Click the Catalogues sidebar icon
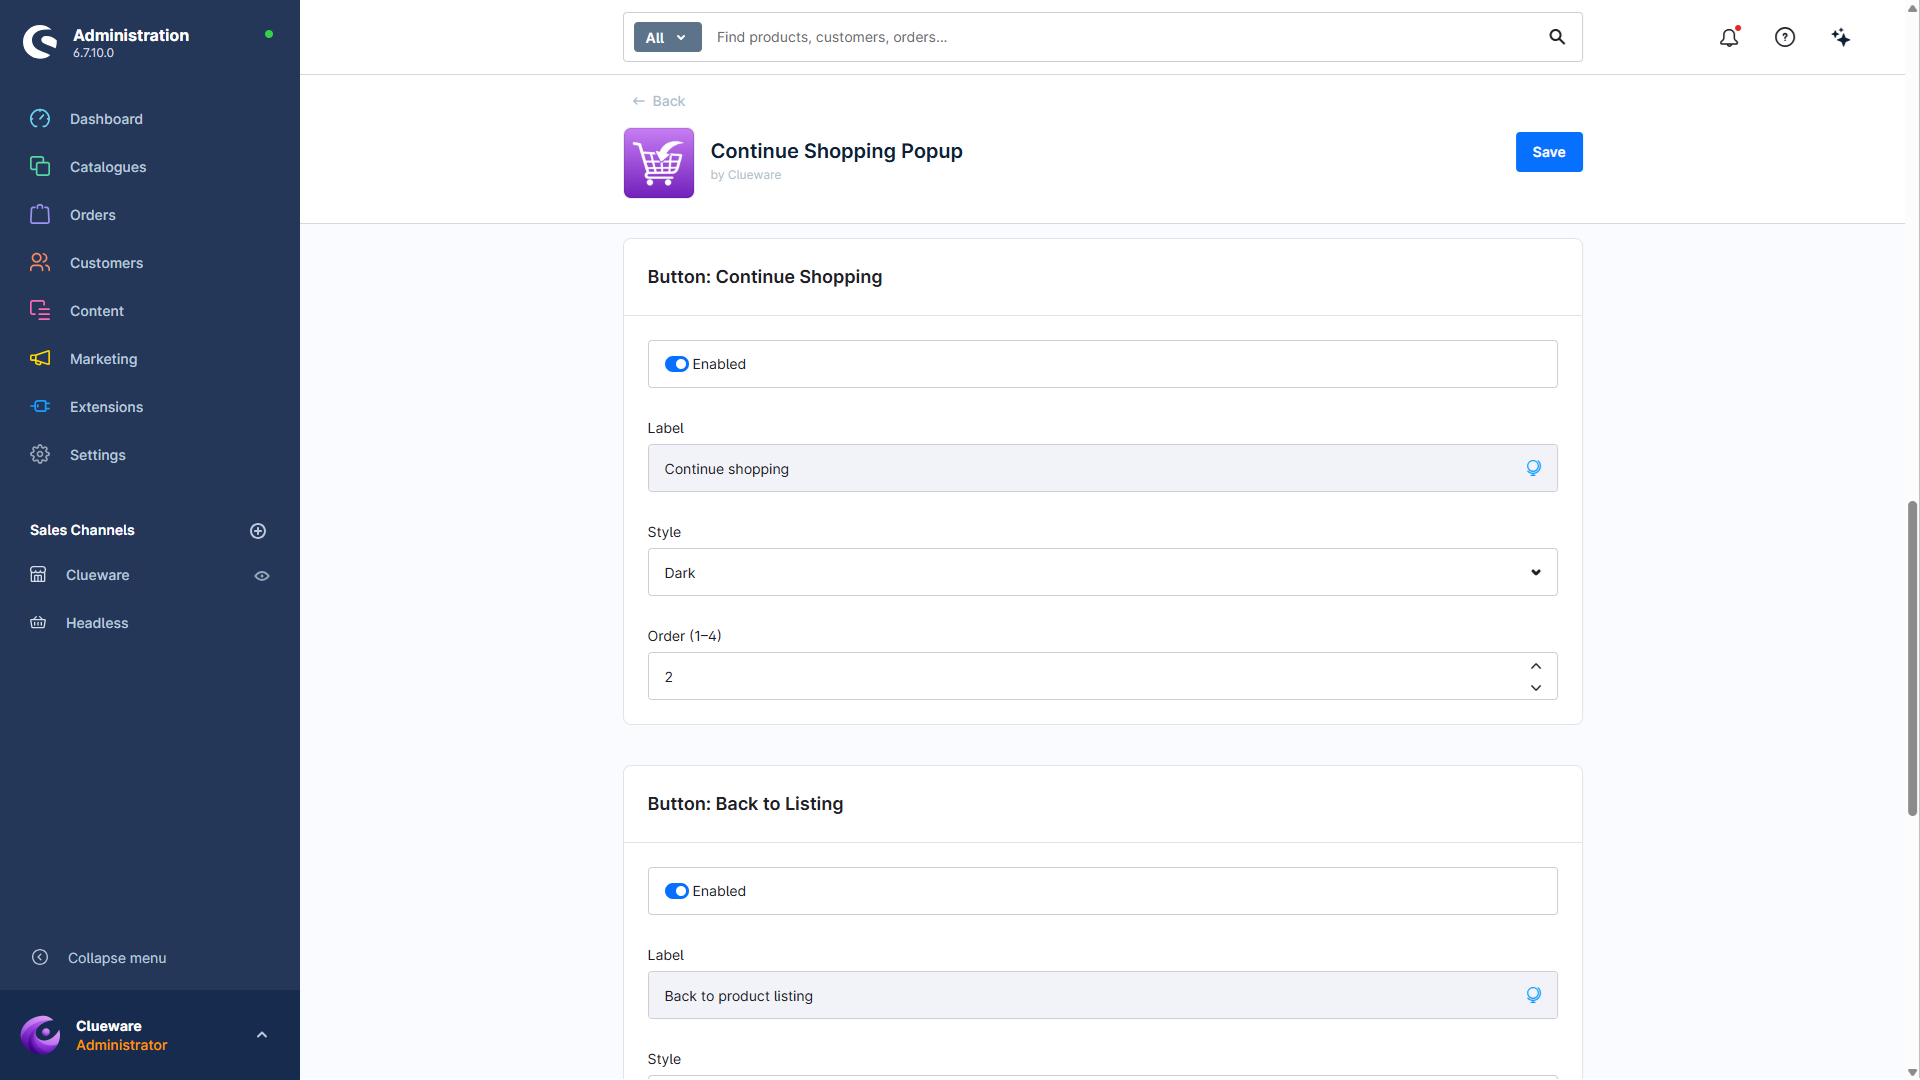The height and width of the screenshot is (1080, 1920). (x=40, y=167)
